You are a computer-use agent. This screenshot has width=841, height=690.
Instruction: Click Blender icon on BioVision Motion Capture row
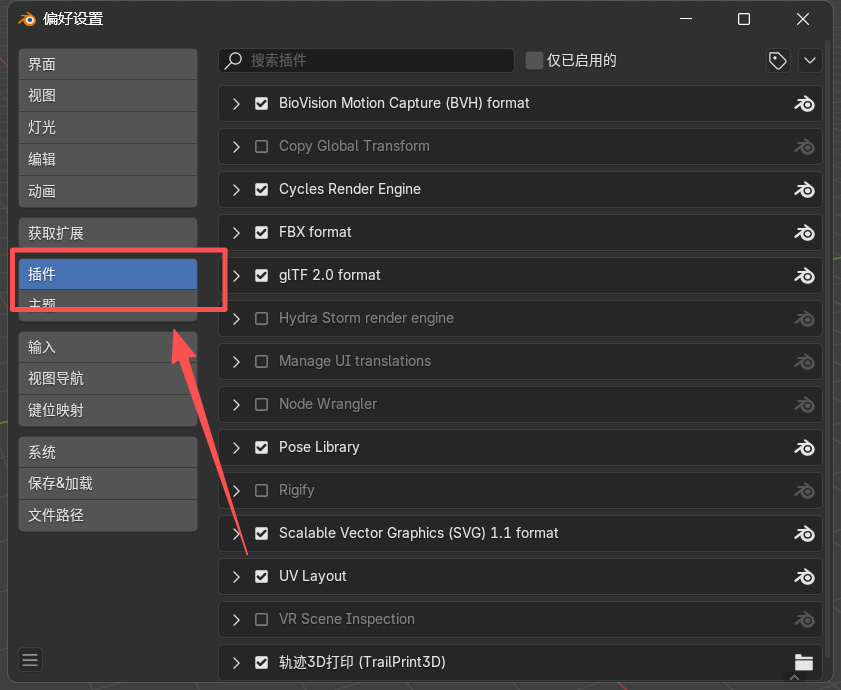[x=804, y=104]
